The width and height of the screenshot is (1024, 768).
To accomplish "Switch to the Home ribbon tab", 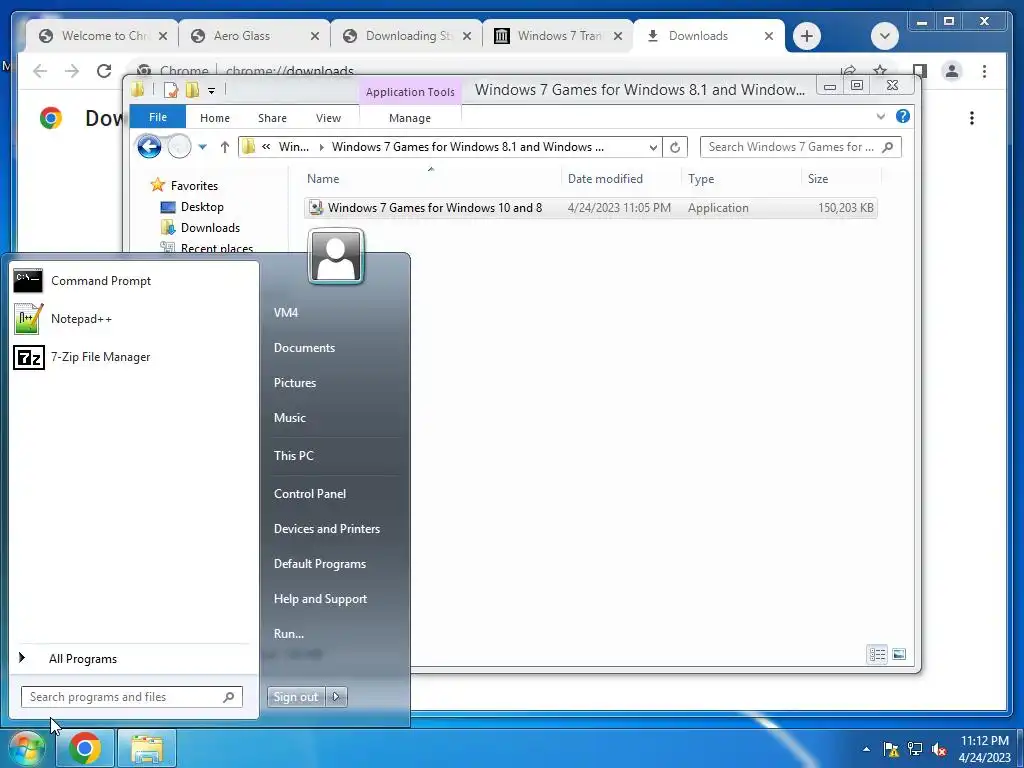I will click(215, 118).
